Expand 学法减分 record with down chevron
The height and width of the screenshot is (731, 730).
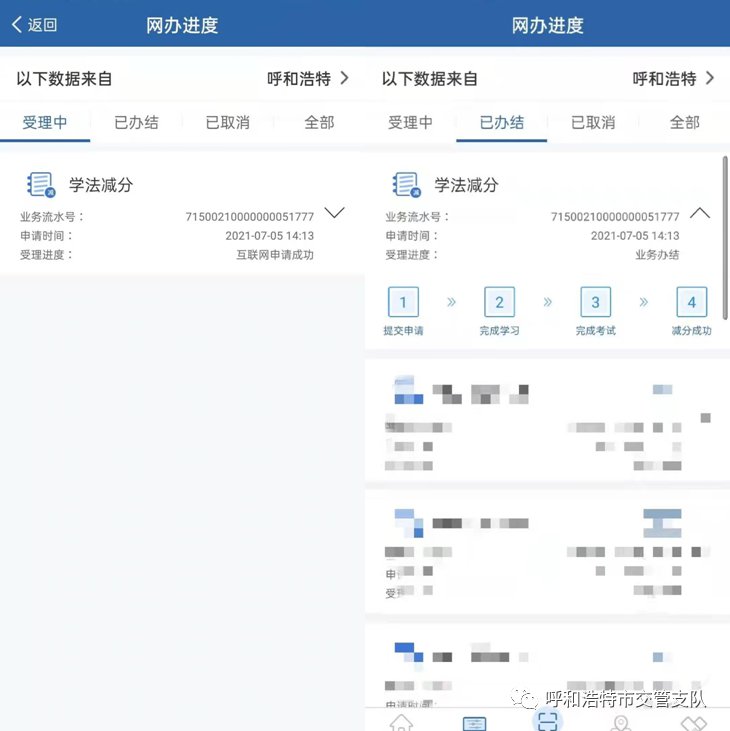pos(334,213)
